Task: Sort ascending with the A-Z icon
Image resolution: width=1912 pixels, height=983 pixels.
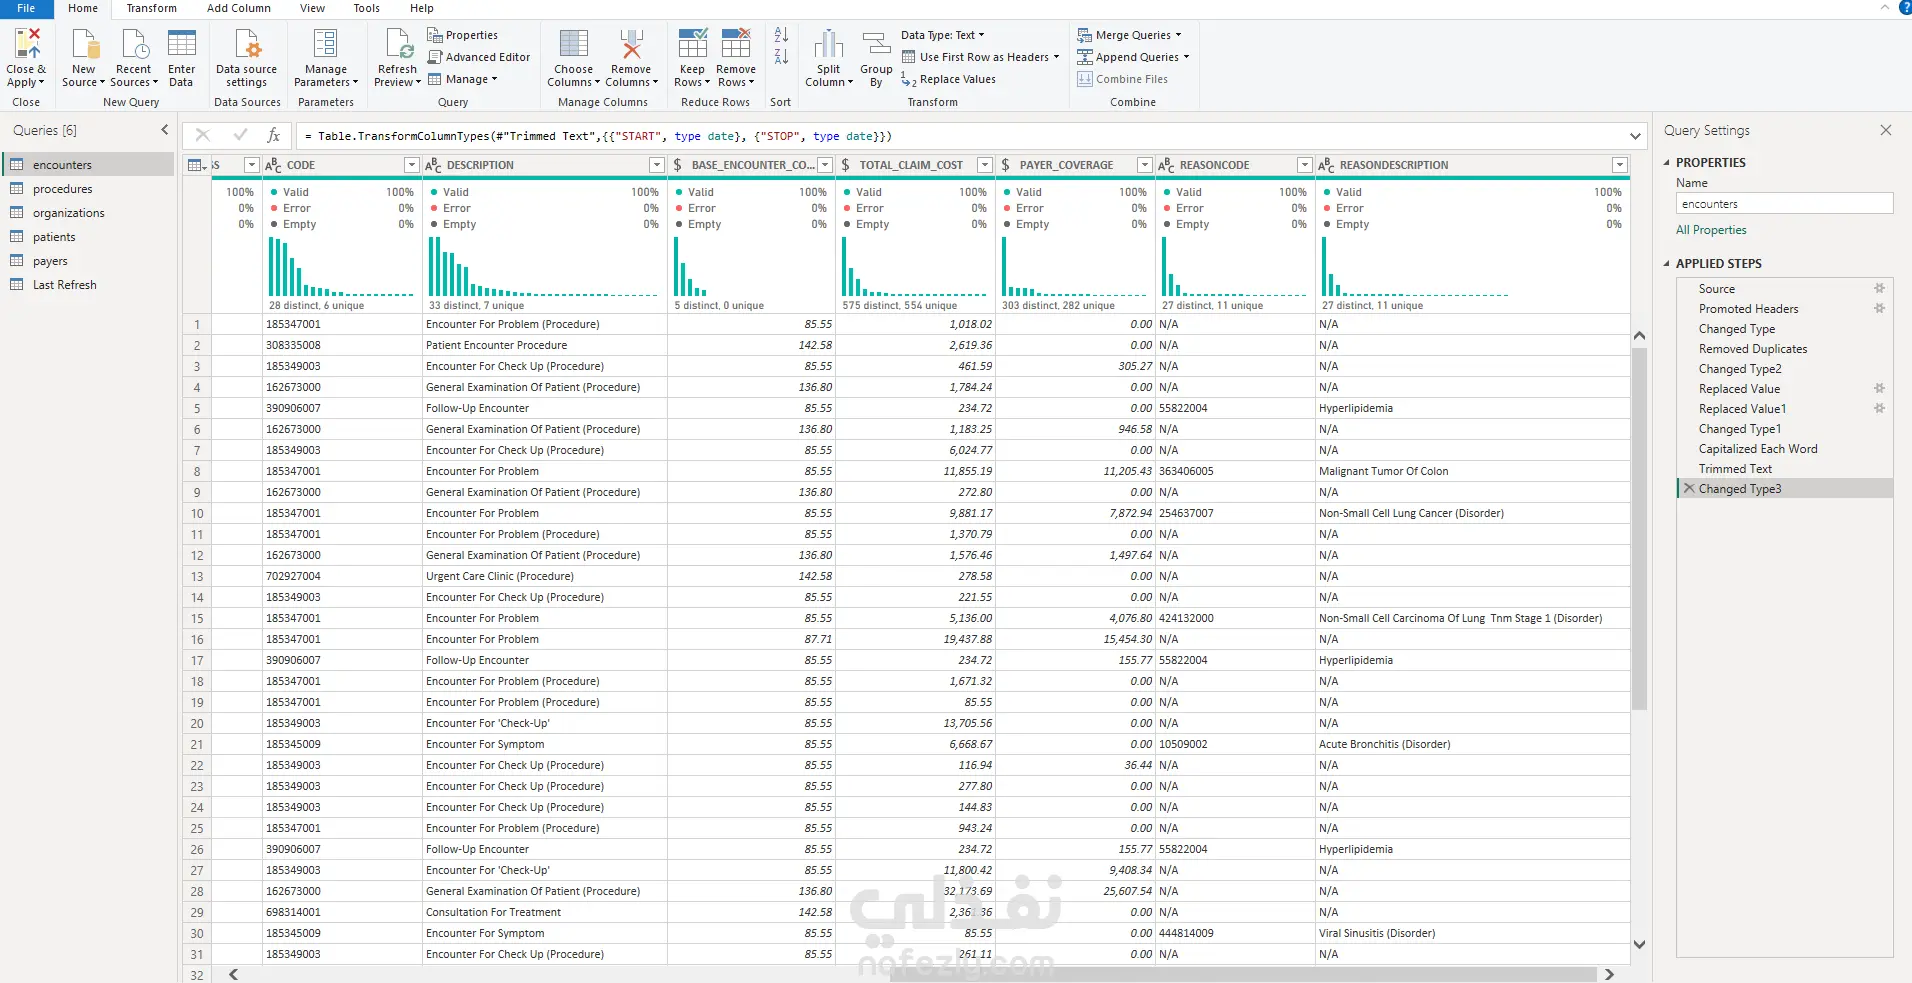Action: pos(781,35)
